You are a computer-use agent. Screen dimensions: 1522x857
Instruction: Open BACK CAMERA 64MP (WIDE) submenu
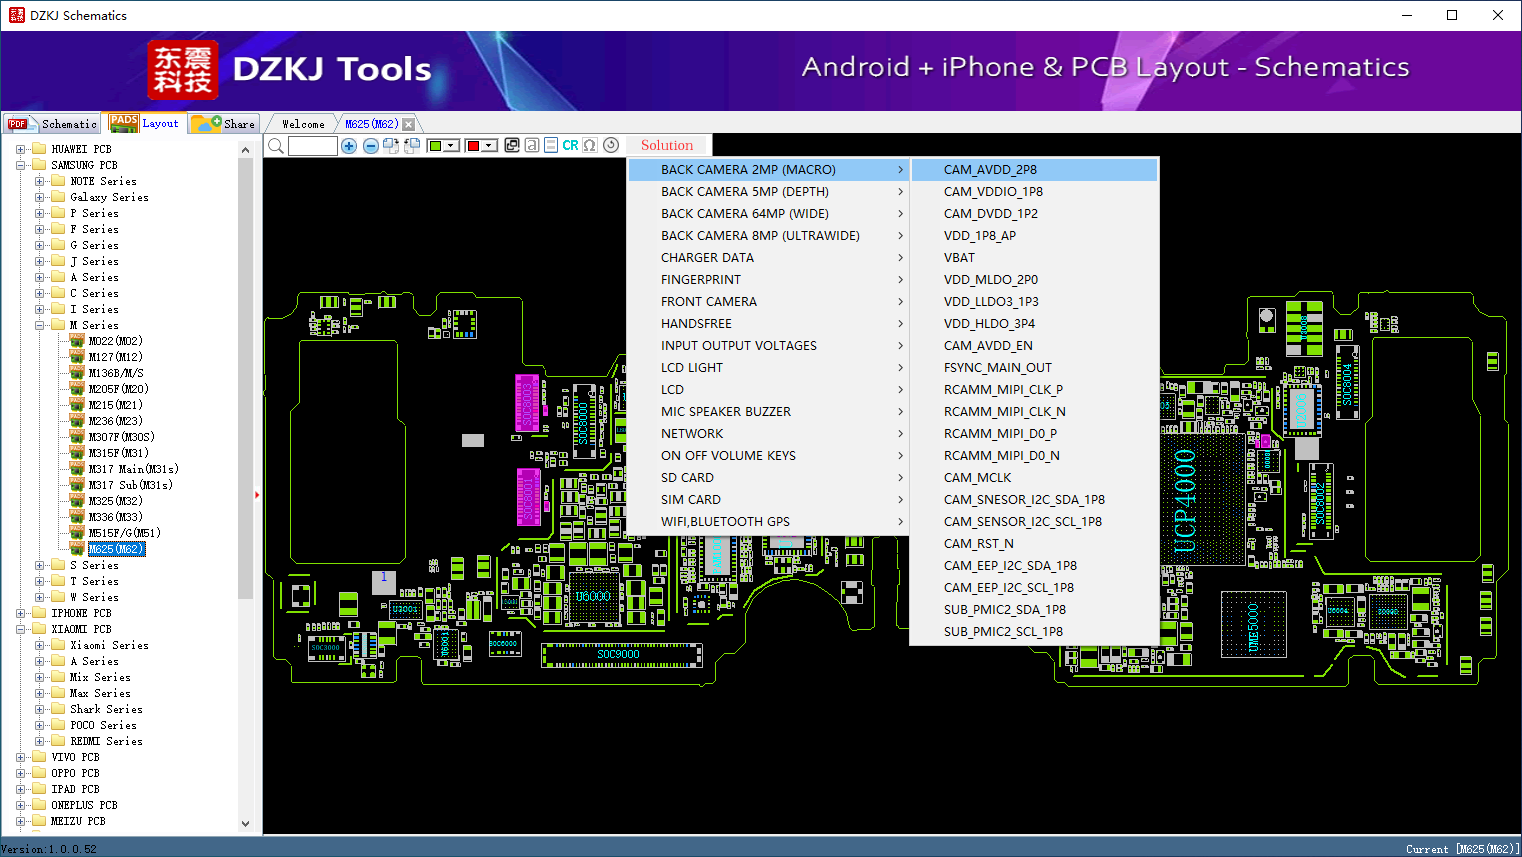768,214
